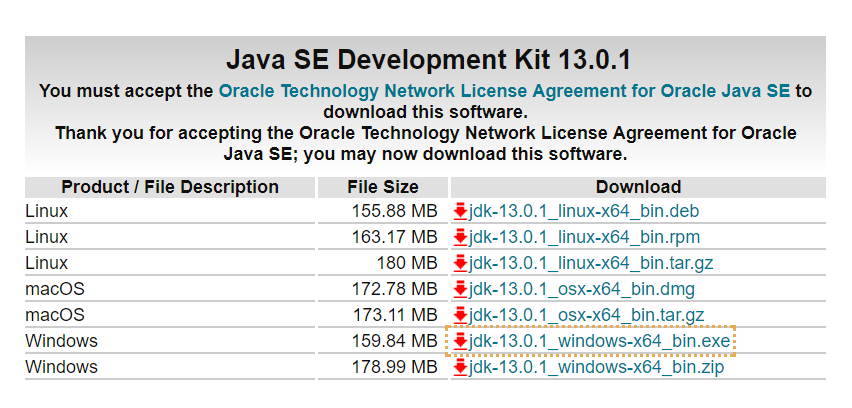The image size is (852, 408).
Task: Click the Product / File Description column header
Action: click(x=170, y=187)
